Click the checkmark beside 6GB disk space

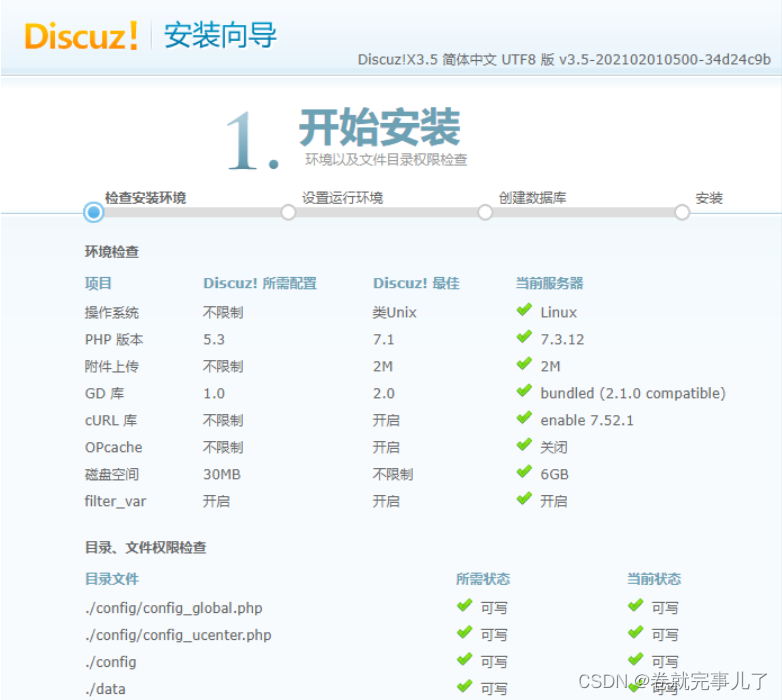pyautogui.click(x=524, y=472)
